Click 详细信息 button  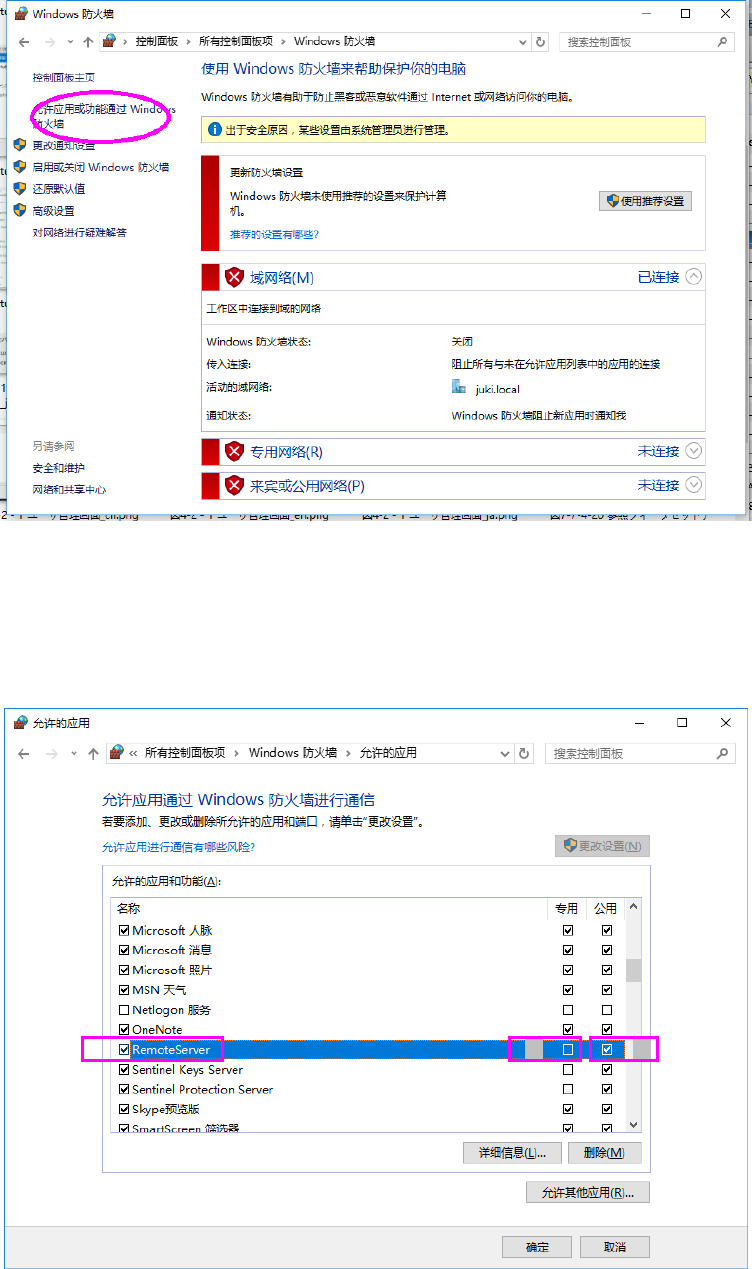(511, 1153)
